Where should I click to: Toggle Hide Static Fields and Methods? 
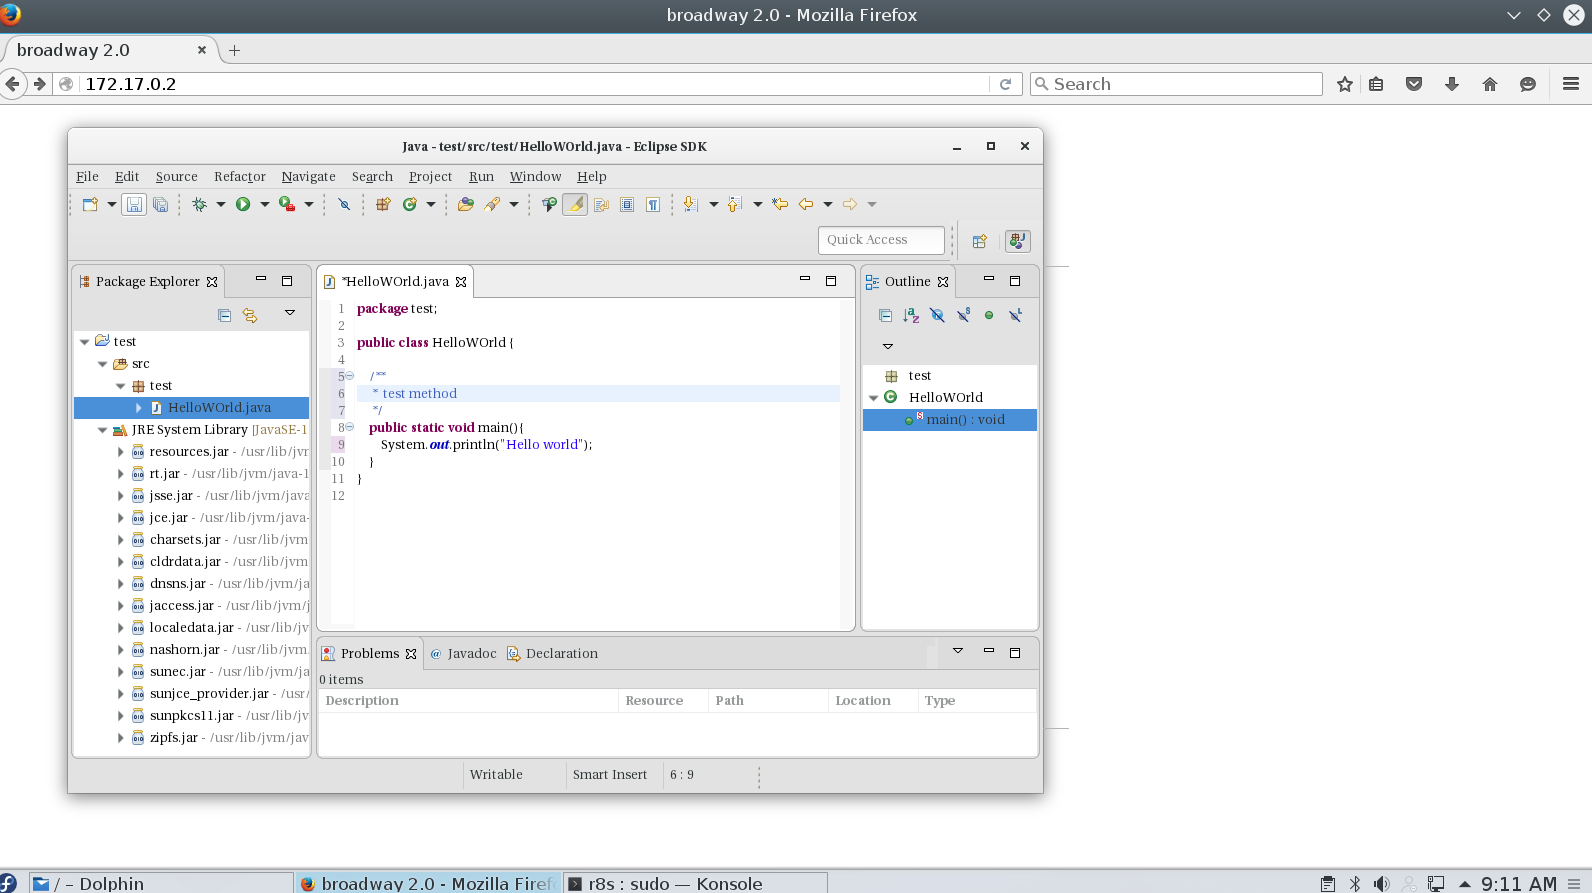(x=963, y=315)
